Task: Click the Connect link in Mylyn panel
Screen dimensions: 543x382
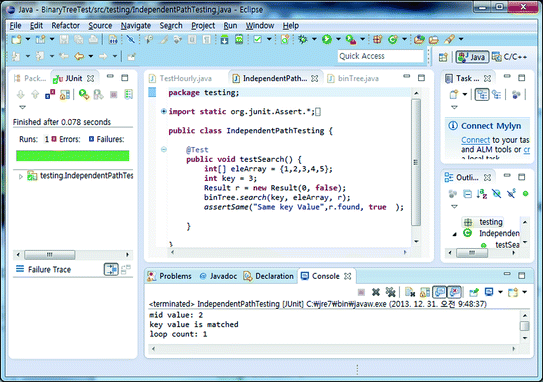Action: click(x=475, y=140)
